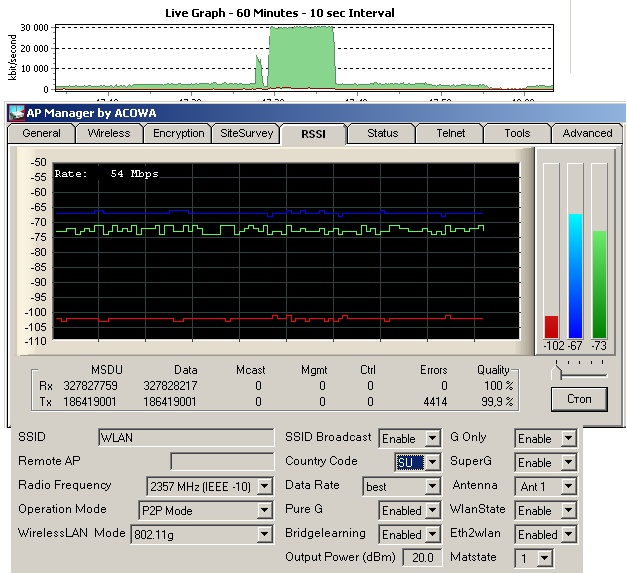Switch to the General tab

pos(41,133)
